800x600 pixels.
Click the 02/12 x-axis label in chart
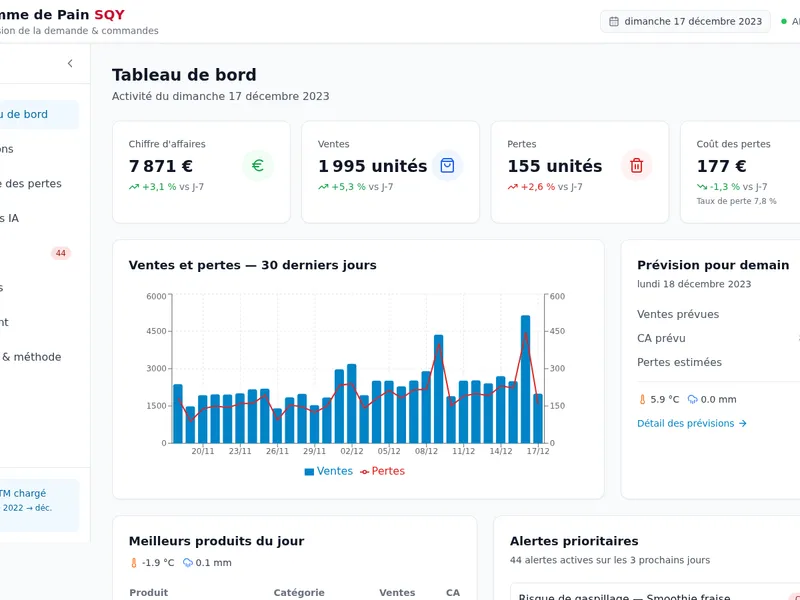[352, 452]
